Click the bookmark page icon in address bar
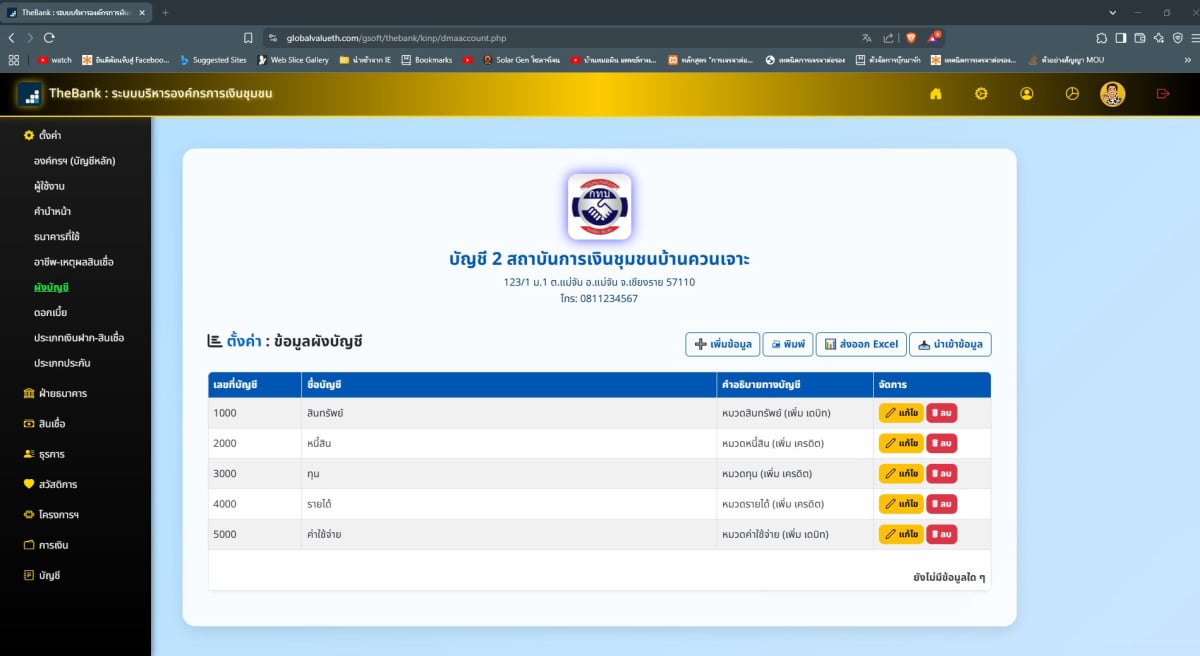The height and width of the screenshot is (656, 1200). click(248, 37)
